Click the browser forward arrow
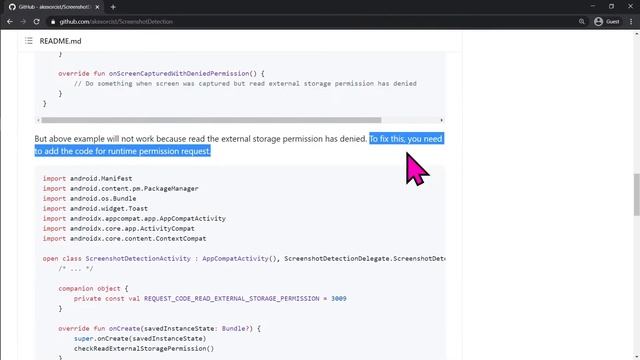This screenshot has height=360, width=640. coord(23,22)
